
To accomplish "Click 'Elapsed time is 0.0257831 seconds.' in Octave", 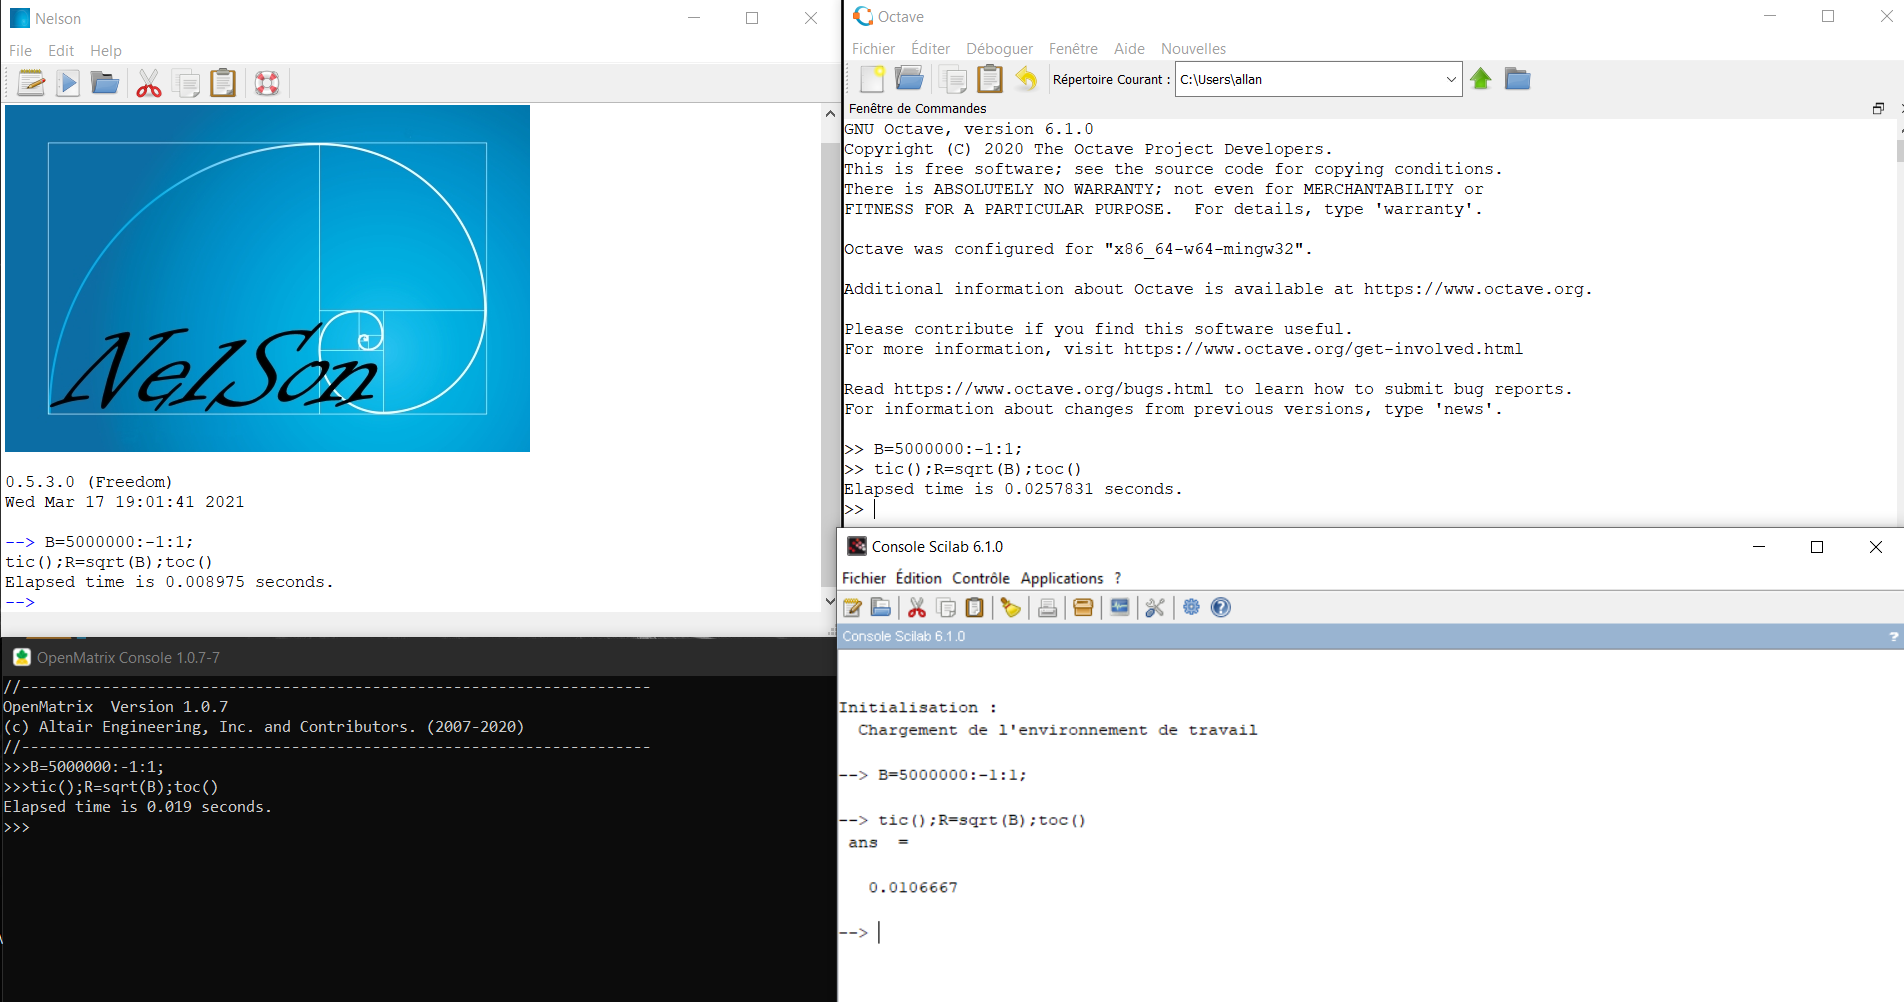I will pos(1013,489).
